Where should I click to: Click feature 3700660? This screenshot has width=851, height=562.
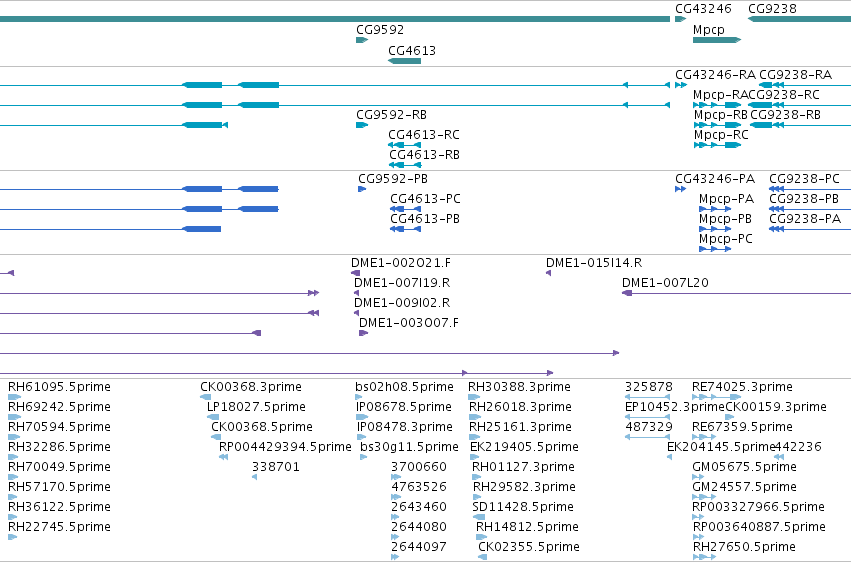[396, 477]
